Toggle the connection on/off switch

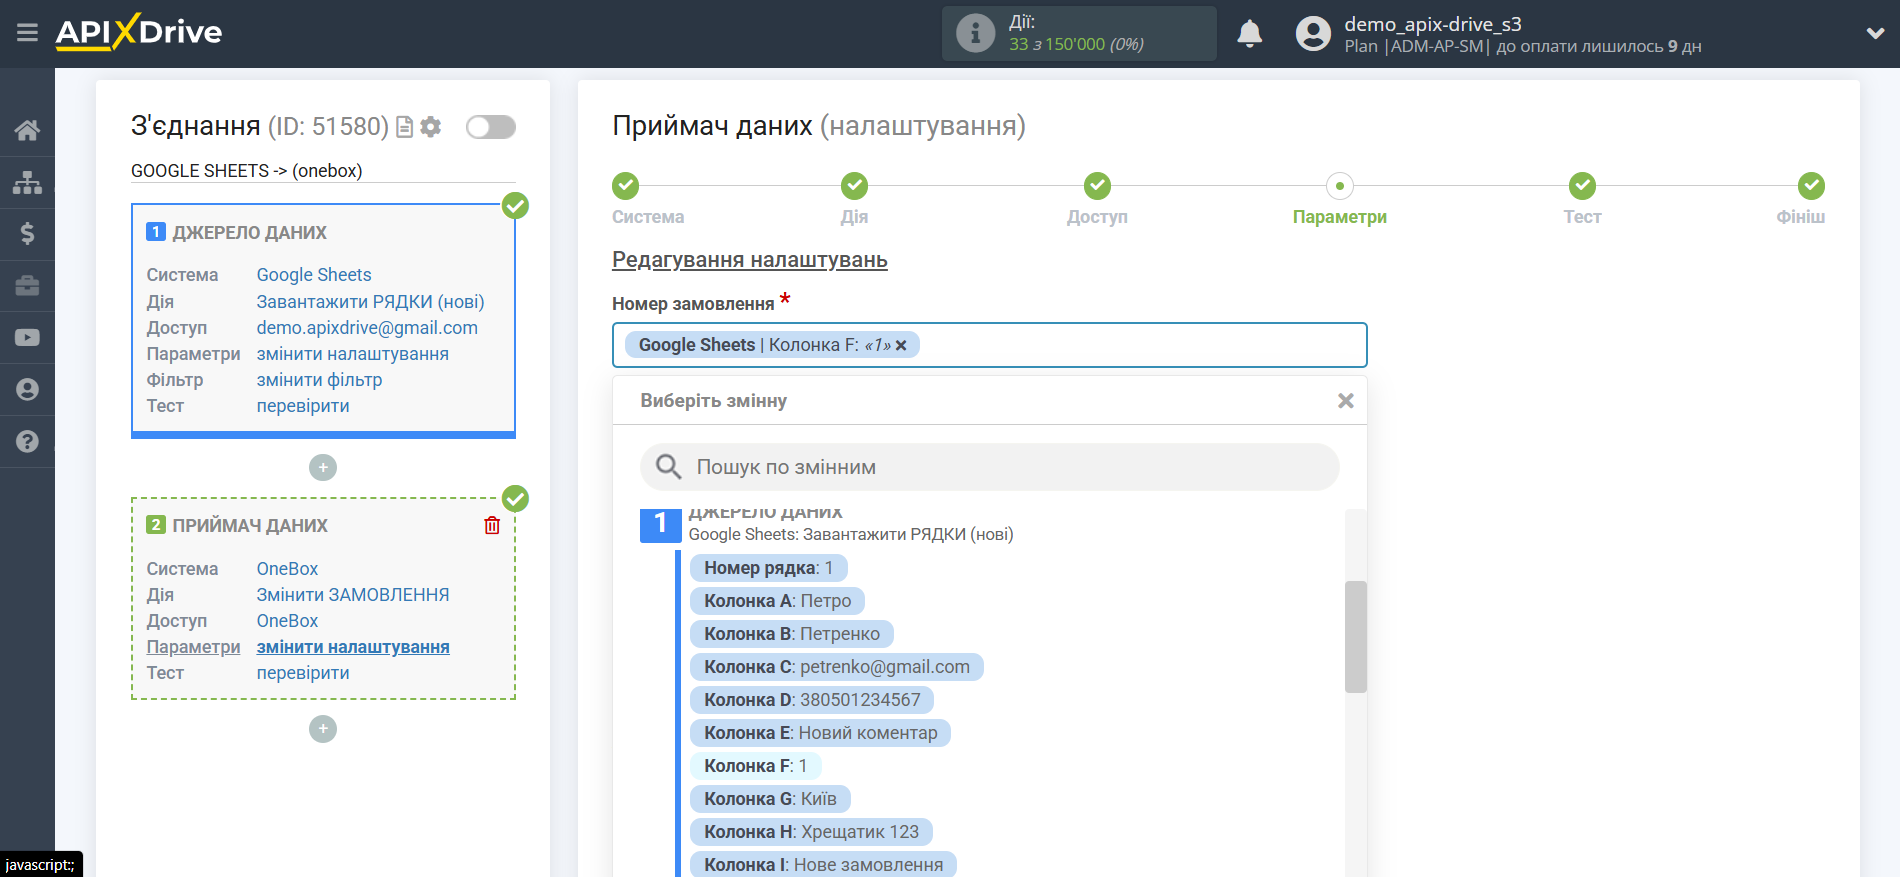(x=491, y=127)
